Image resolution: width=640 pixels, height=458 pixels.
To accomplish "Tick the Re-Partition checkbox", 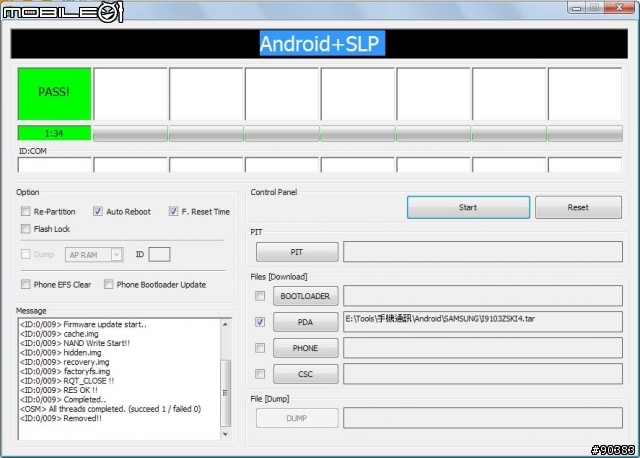I will (26, 211).
